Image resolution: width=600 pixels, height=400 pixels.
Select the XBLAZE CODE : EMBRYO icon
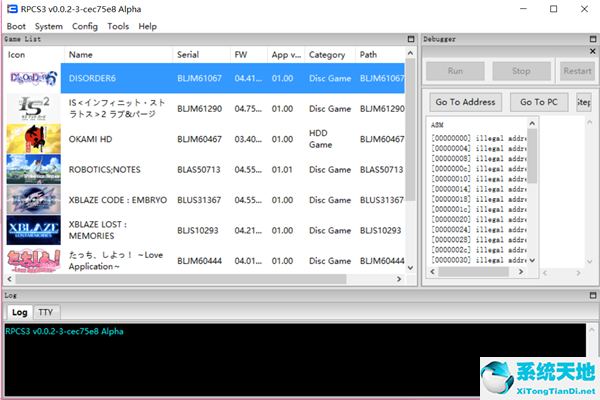click(x=34, y=200)
